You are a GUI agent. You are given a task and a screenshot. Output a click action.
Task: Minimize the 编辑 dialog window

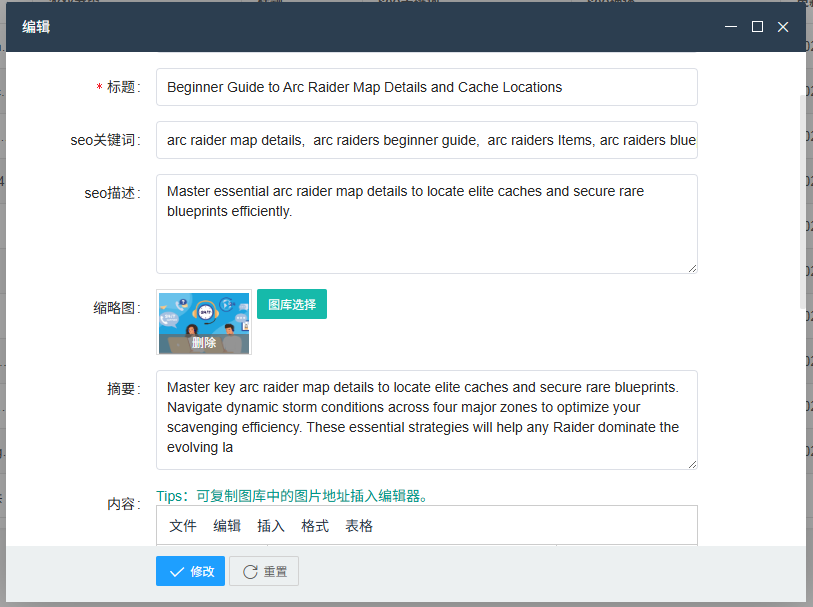click(732, 27)
